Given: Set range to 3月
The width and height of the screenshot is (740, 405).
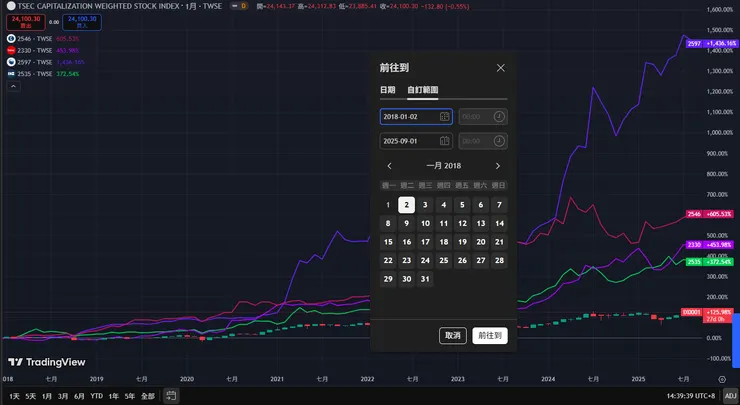Looking at the screenshot, I should click(63, 396).
